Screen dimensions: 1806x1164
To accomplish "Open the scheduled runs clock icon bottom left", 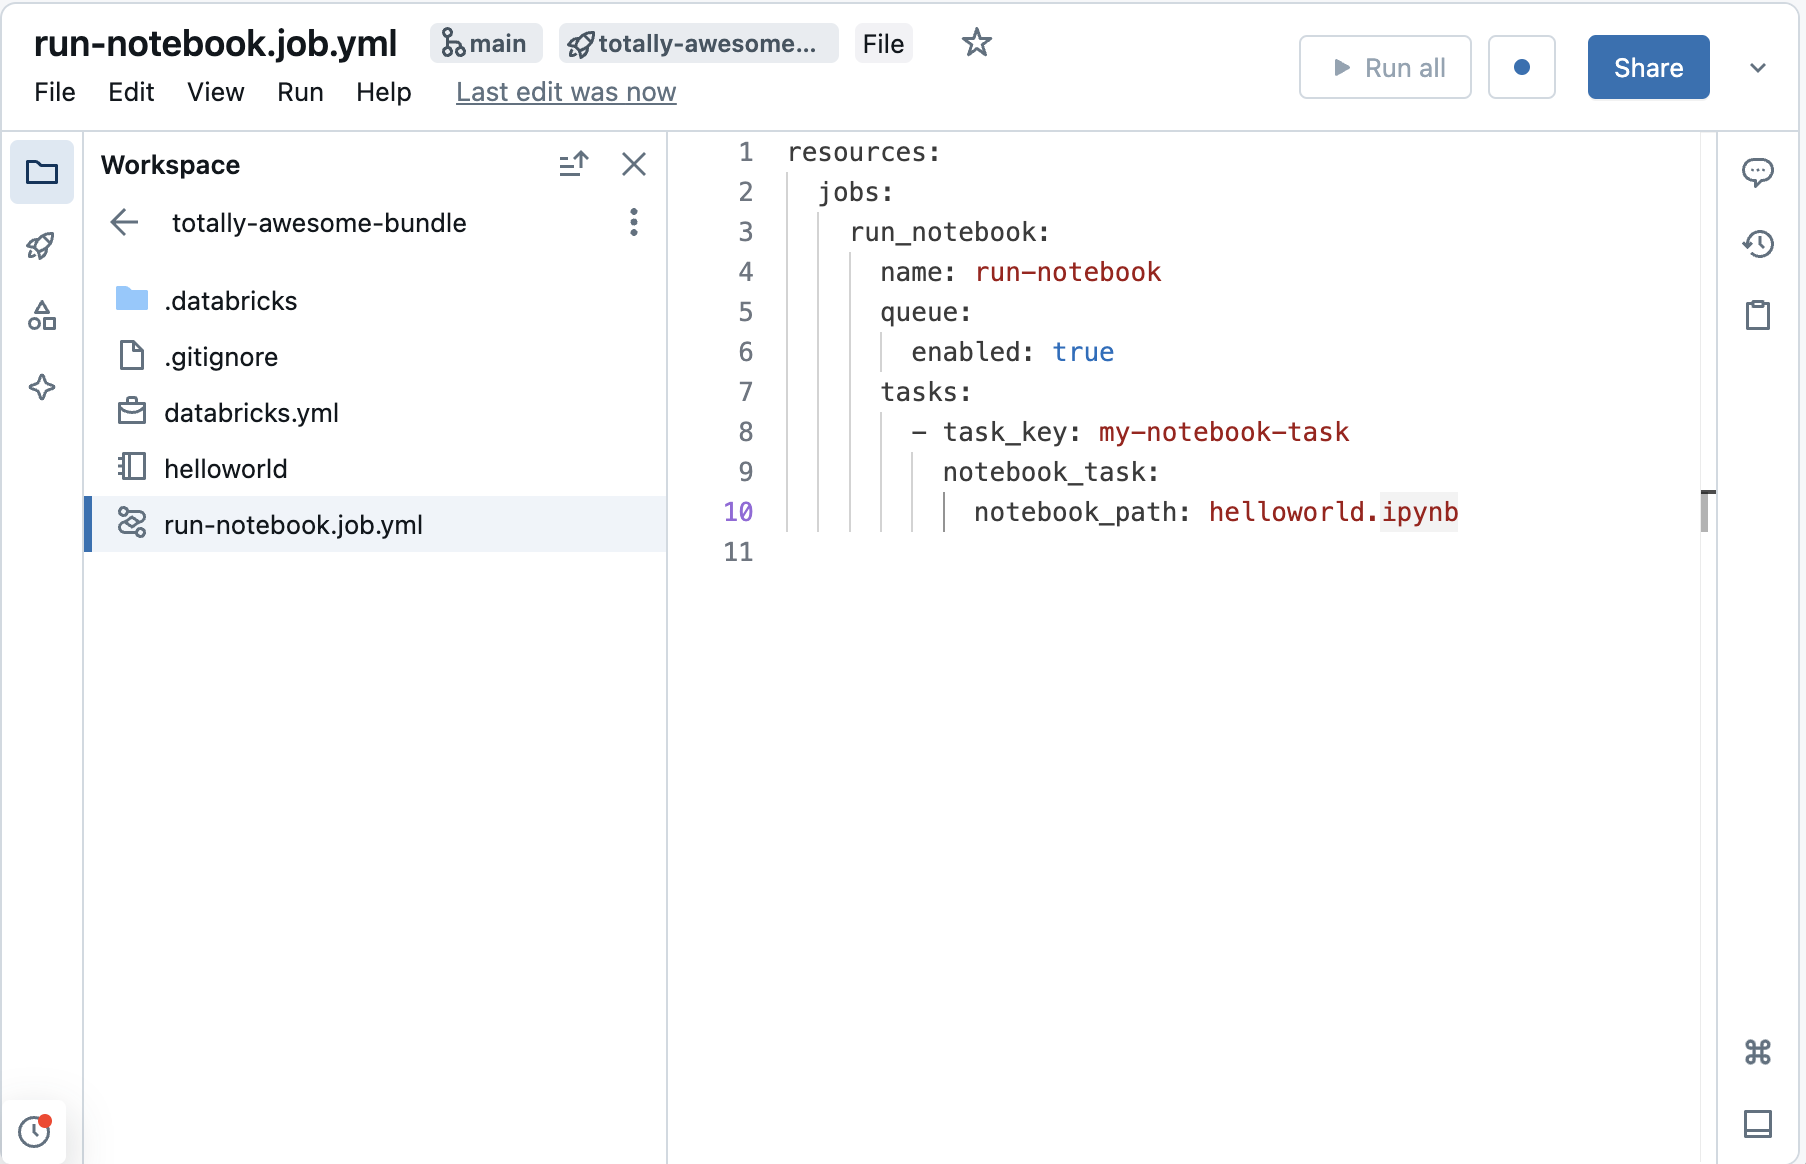I will [x=35, y=1131].
